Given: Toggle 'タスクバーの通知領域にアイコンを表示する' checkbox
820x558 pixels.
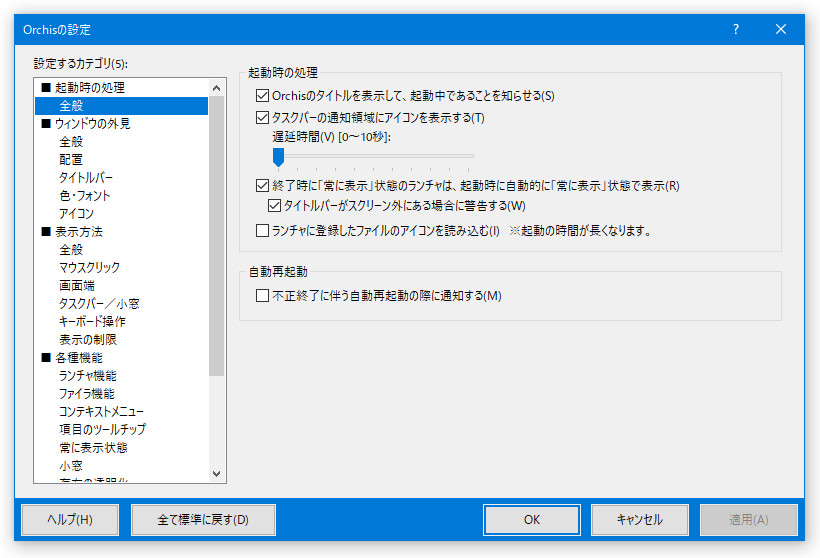Looking at the screenshot, I should coord(263,118).
